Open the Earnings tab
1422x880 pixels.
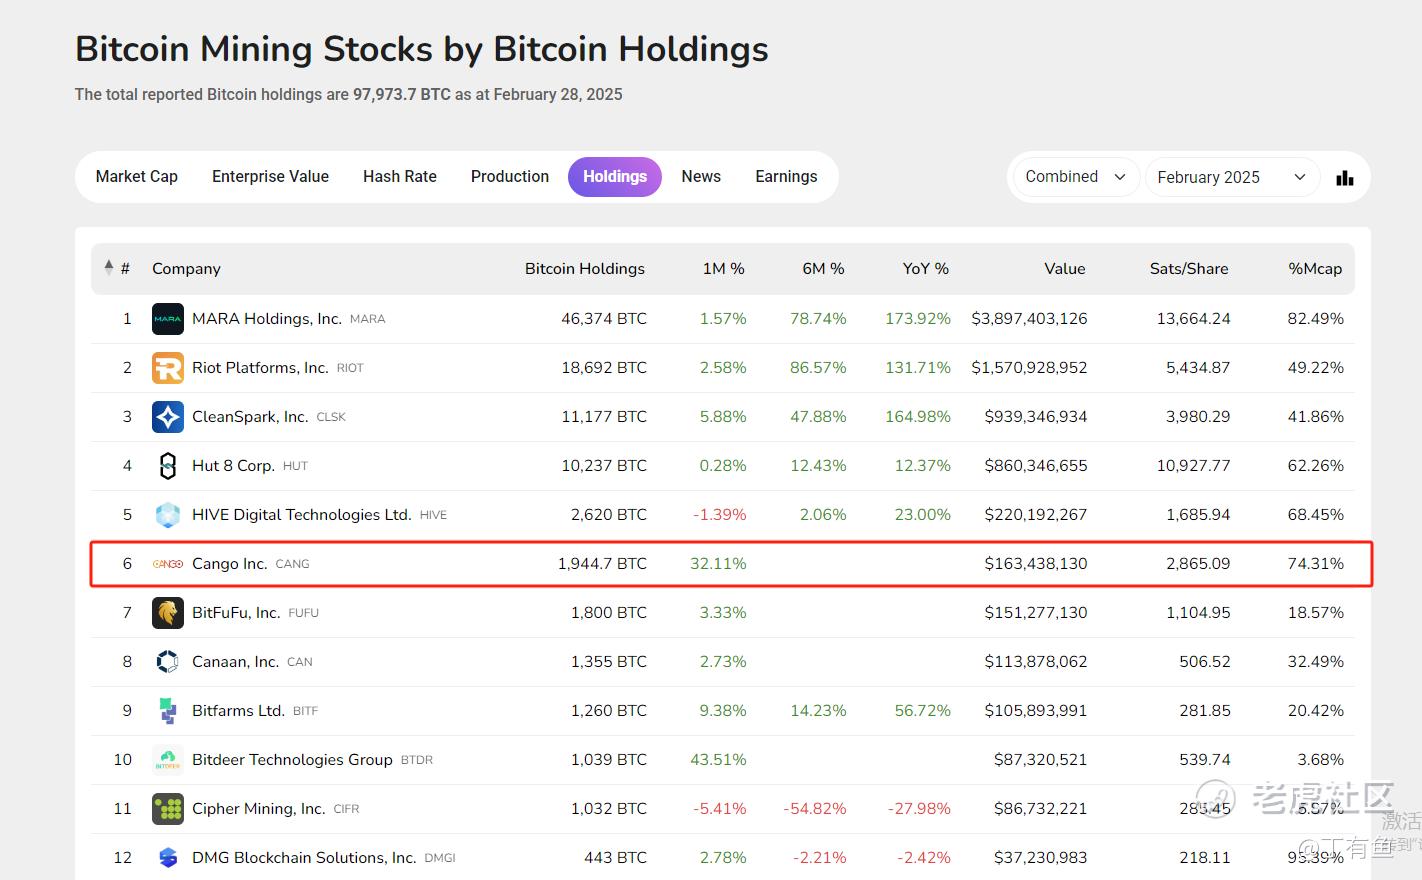coord(786,177)
